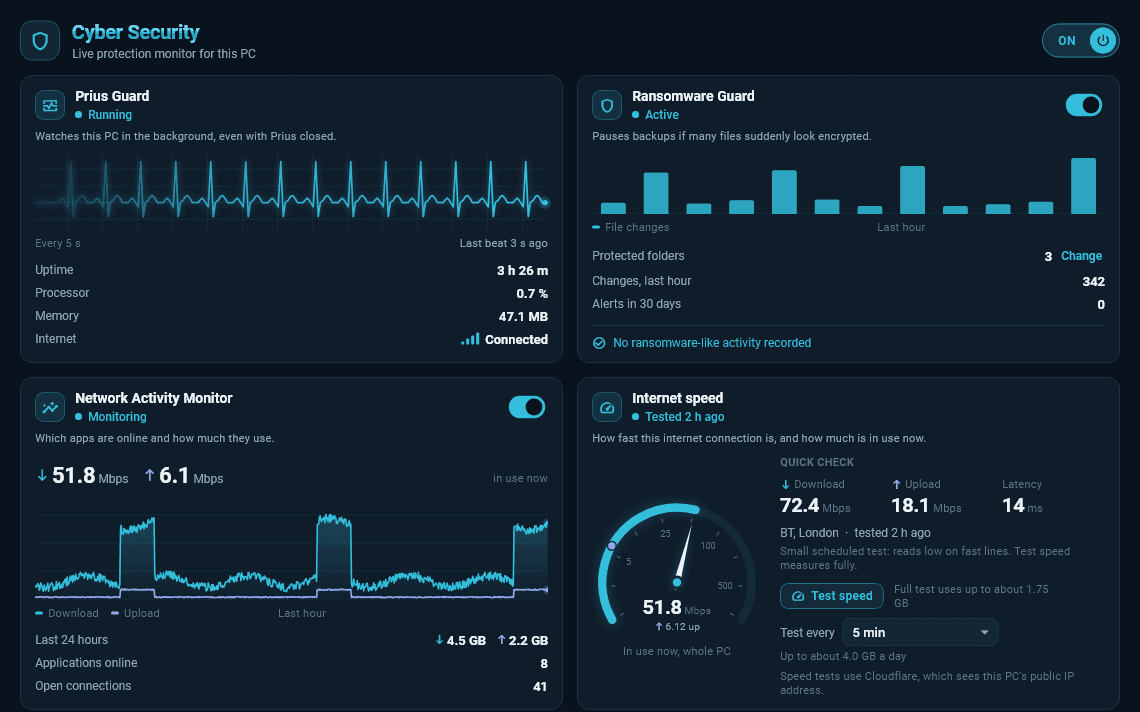Click the Prius Guard heartbeat monitor icon
The height and width of the screenshot is (712, 1140).
[50, 105]
